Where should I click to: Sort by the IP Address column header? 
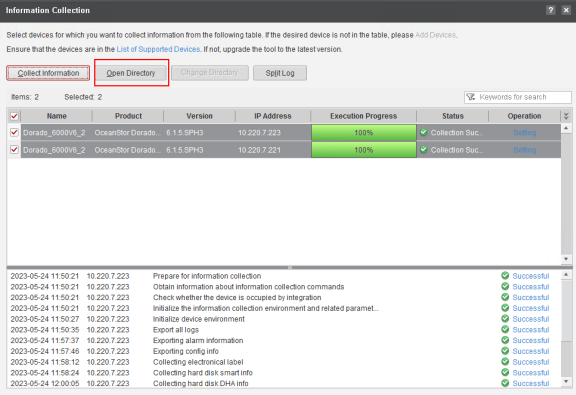273,116
